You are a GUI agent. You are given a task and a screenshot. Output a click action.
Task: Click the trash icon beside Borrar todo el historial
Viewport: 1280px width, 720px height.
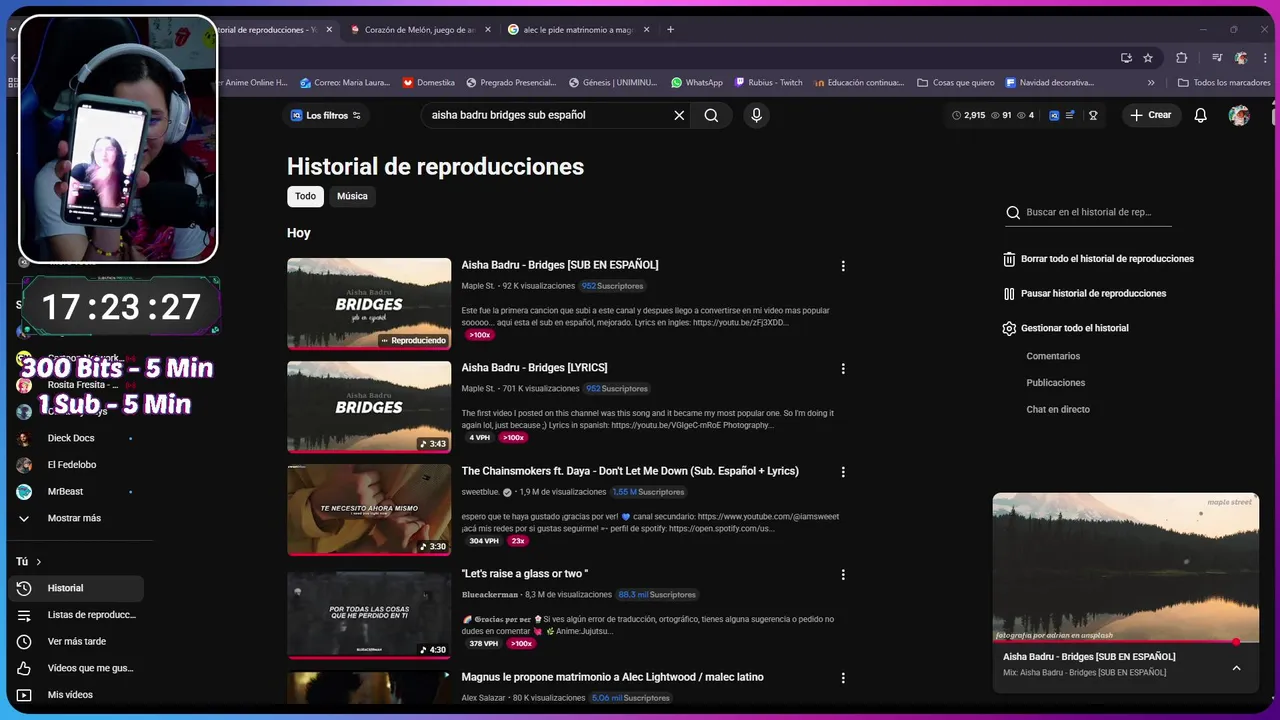[x=1009, y=259]
